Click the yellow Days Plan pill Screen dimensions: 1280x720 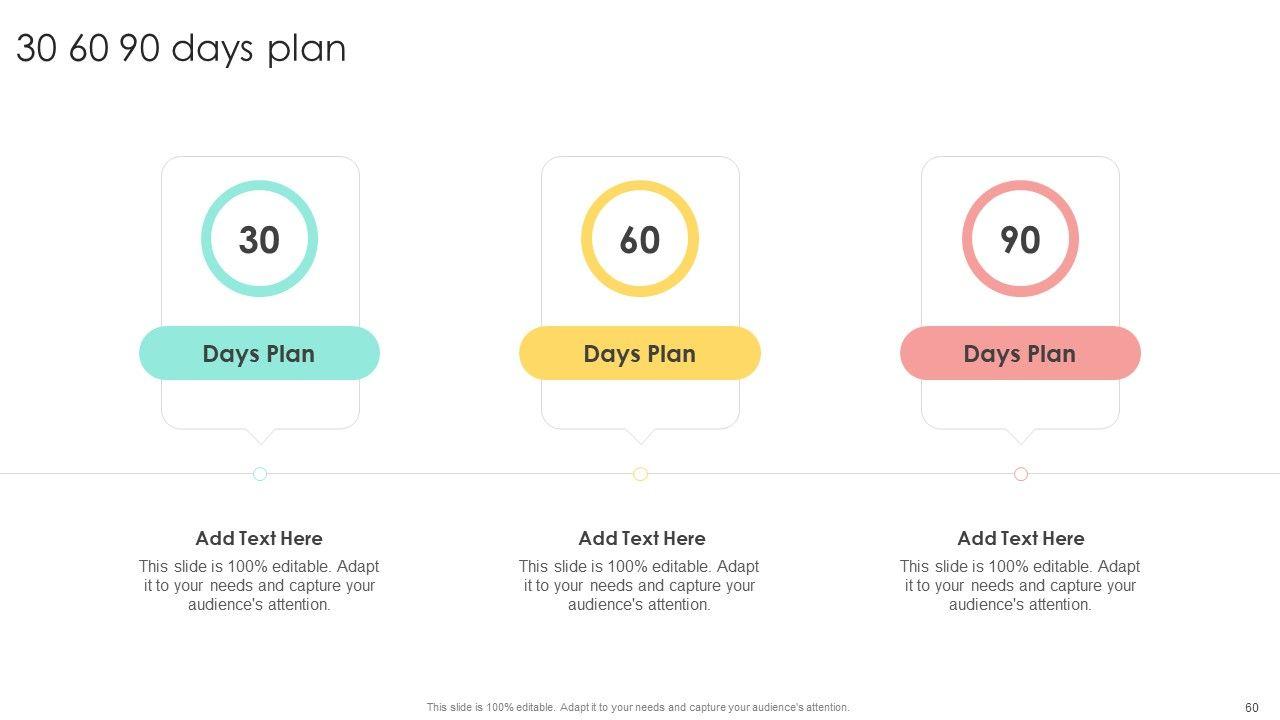tap(640, 353)
